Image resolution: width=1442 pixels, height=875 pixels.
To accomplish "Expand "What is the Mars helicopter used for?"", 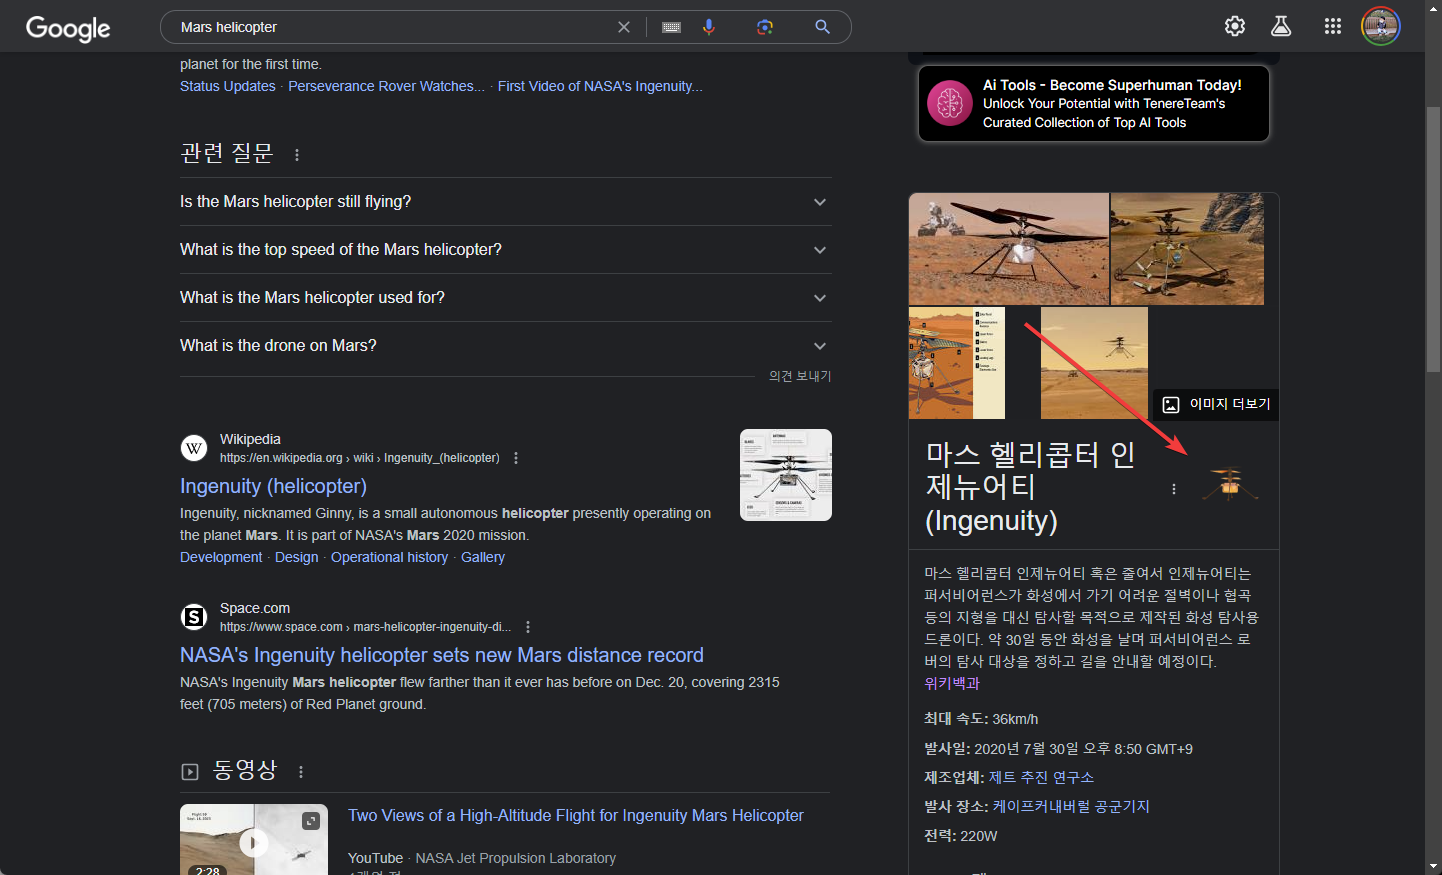I will click(506, 298).
